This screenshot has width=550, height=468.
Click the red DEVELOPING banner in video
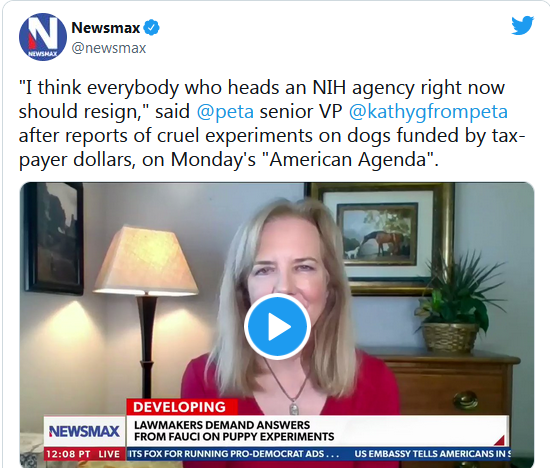click(182, 407)
